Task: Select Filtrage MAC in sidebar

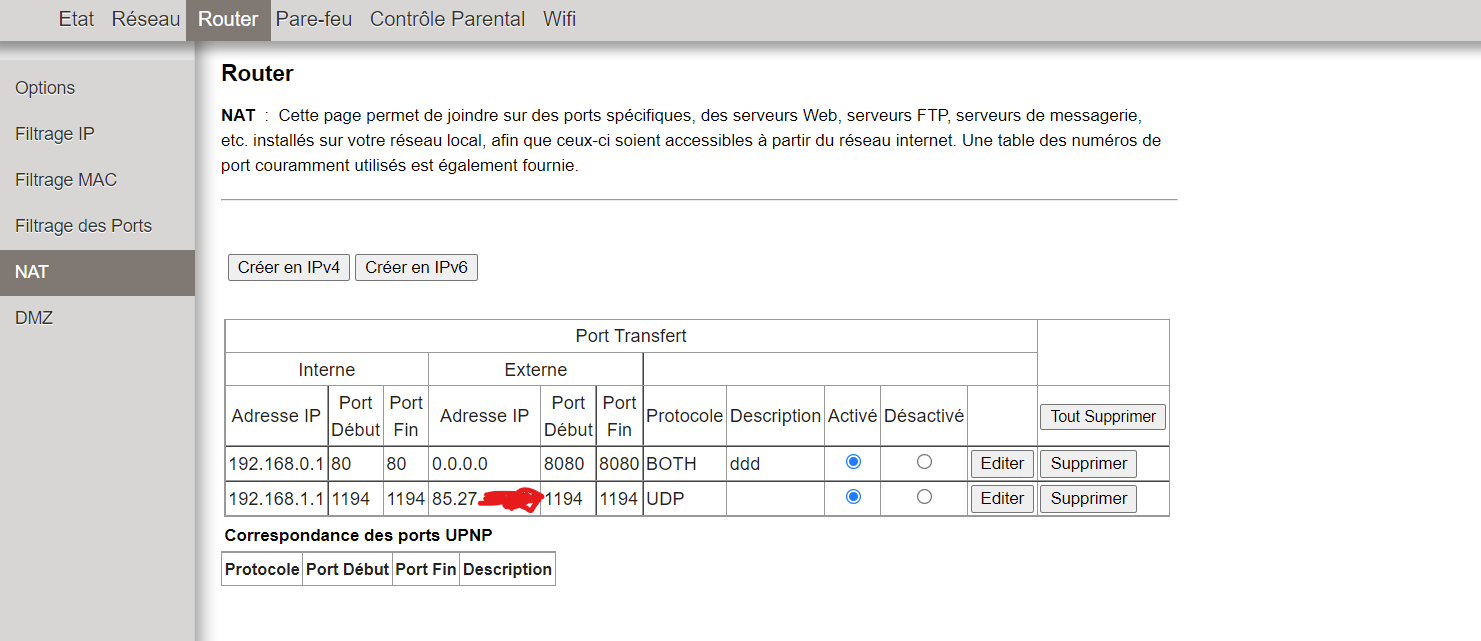Action: (66, 180)
